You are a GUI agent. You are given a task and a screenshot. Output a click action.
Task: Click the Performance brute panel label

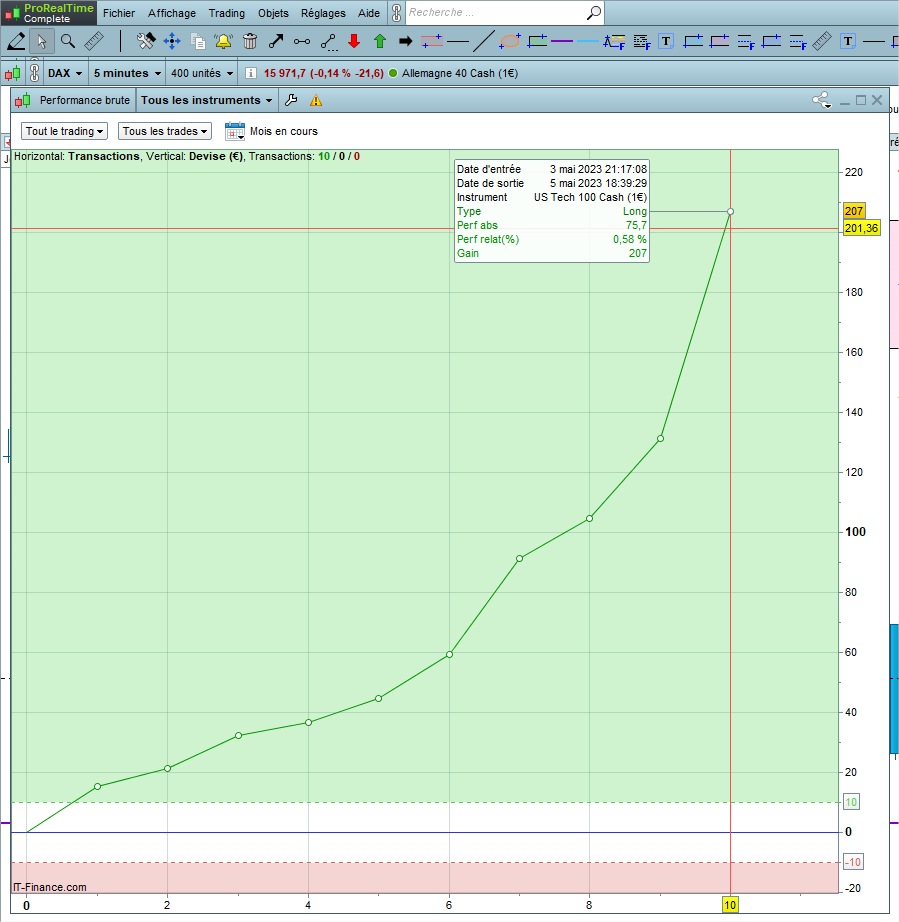coord(84,100)
